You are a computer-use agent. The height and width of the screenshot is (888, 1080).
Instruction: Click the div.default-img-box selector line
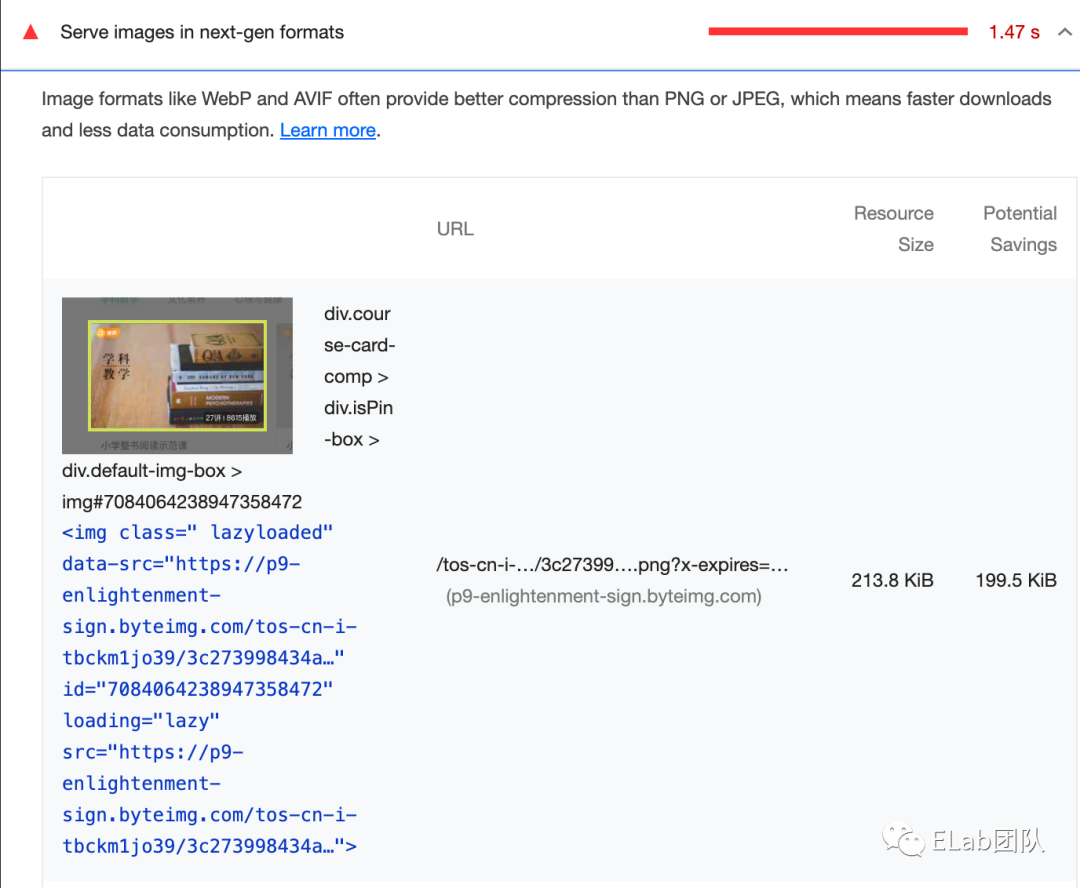point(152,471)
